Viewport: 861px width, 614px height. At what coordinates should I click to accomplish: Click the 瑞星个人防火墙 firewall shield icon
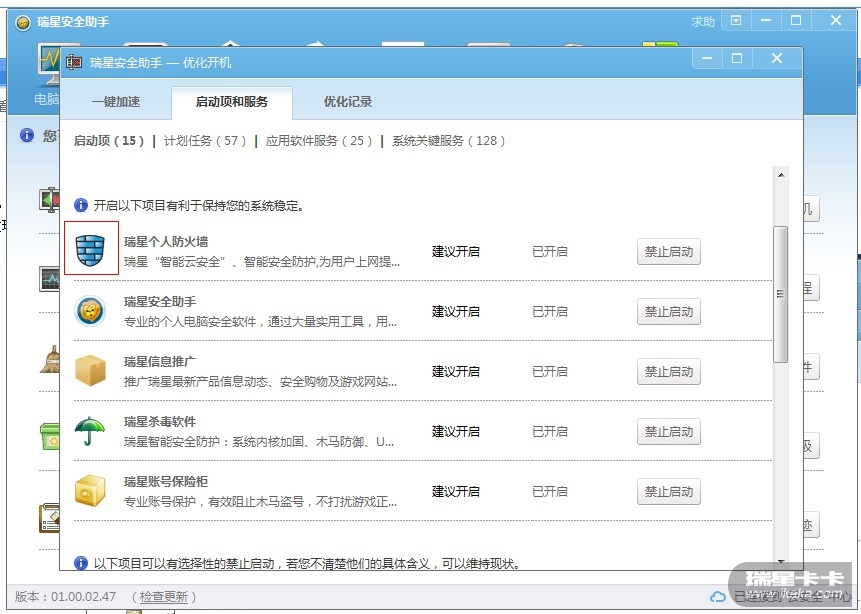91,250
